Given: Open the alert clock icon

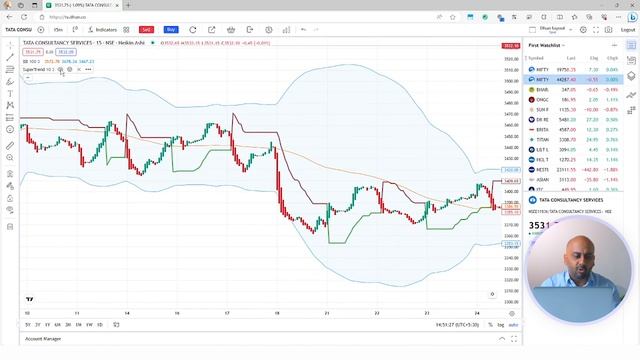Looking at the screenshot, I should point(269,30).
